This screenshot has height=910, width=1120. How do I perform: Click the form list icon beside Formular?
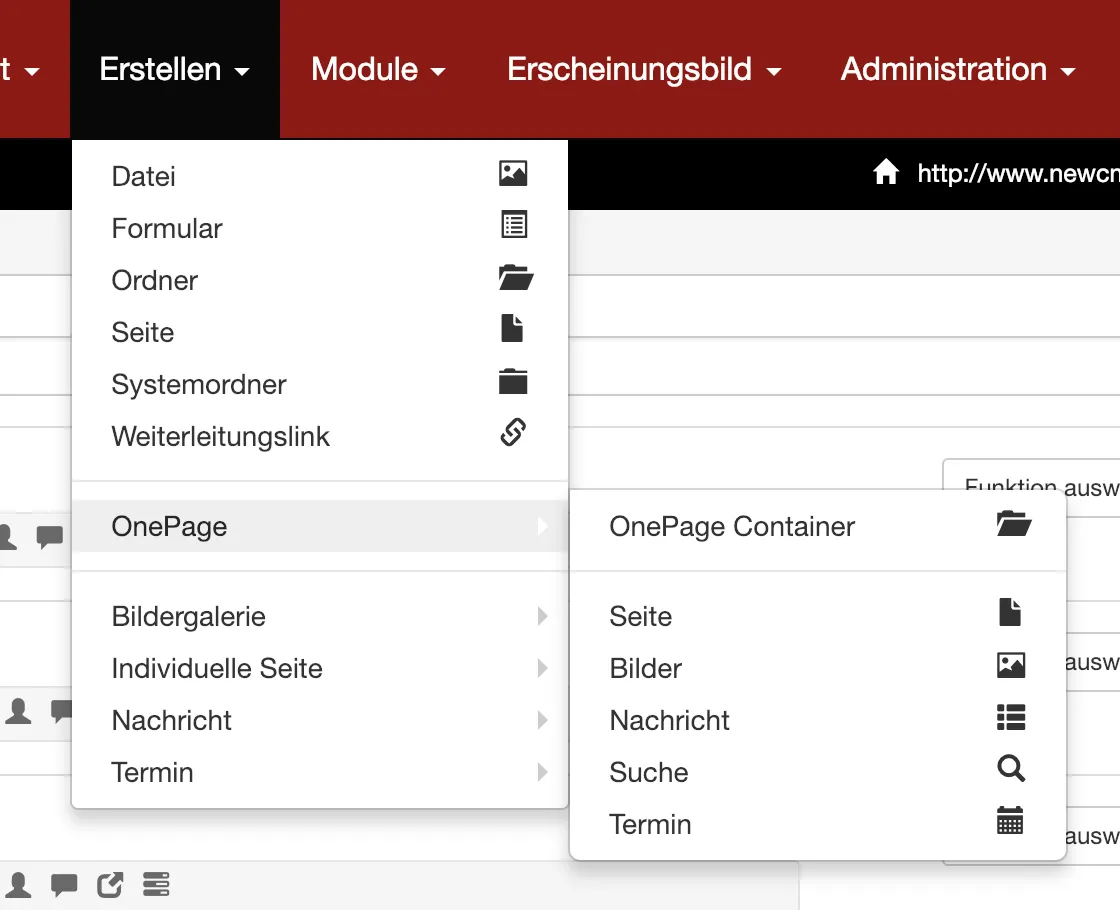click(513, 225)
